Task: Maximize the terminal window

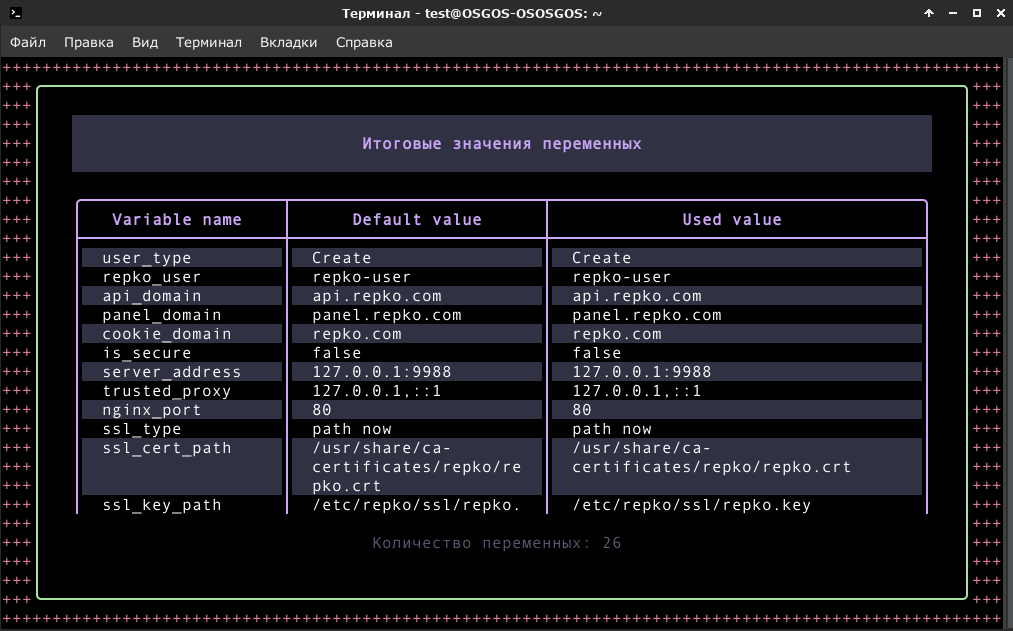Action: [x=977, y=13]
